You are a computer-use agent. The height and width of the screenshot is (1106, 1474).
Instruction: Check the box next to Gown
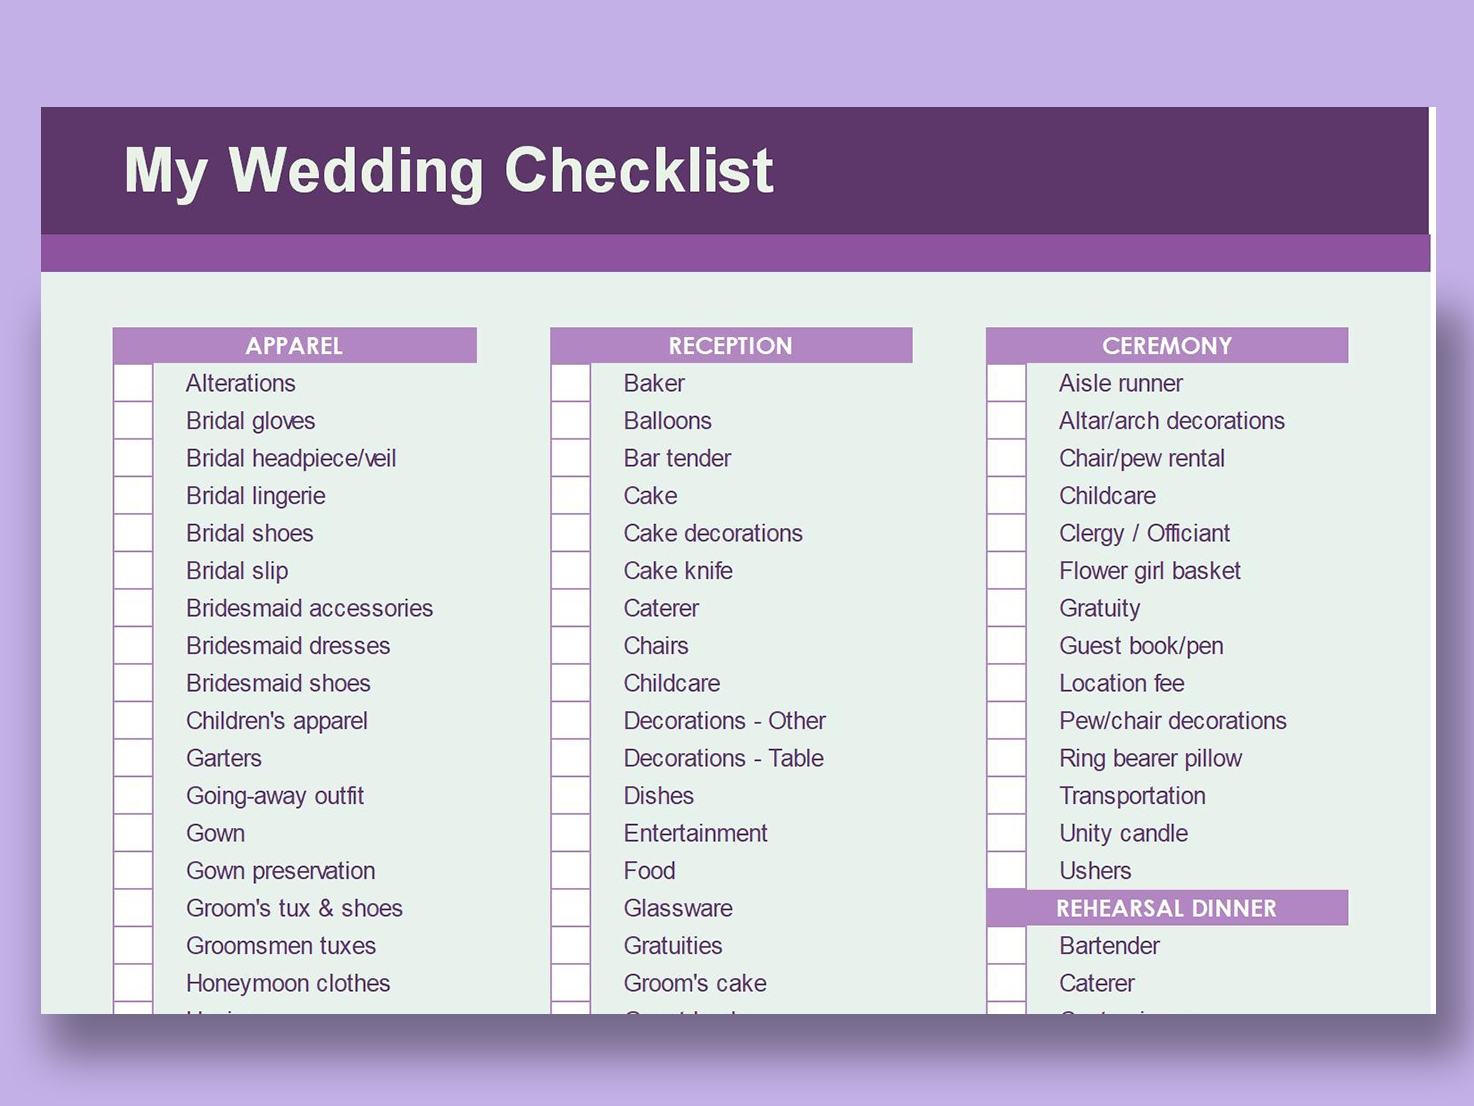click(x=133, y=833)
